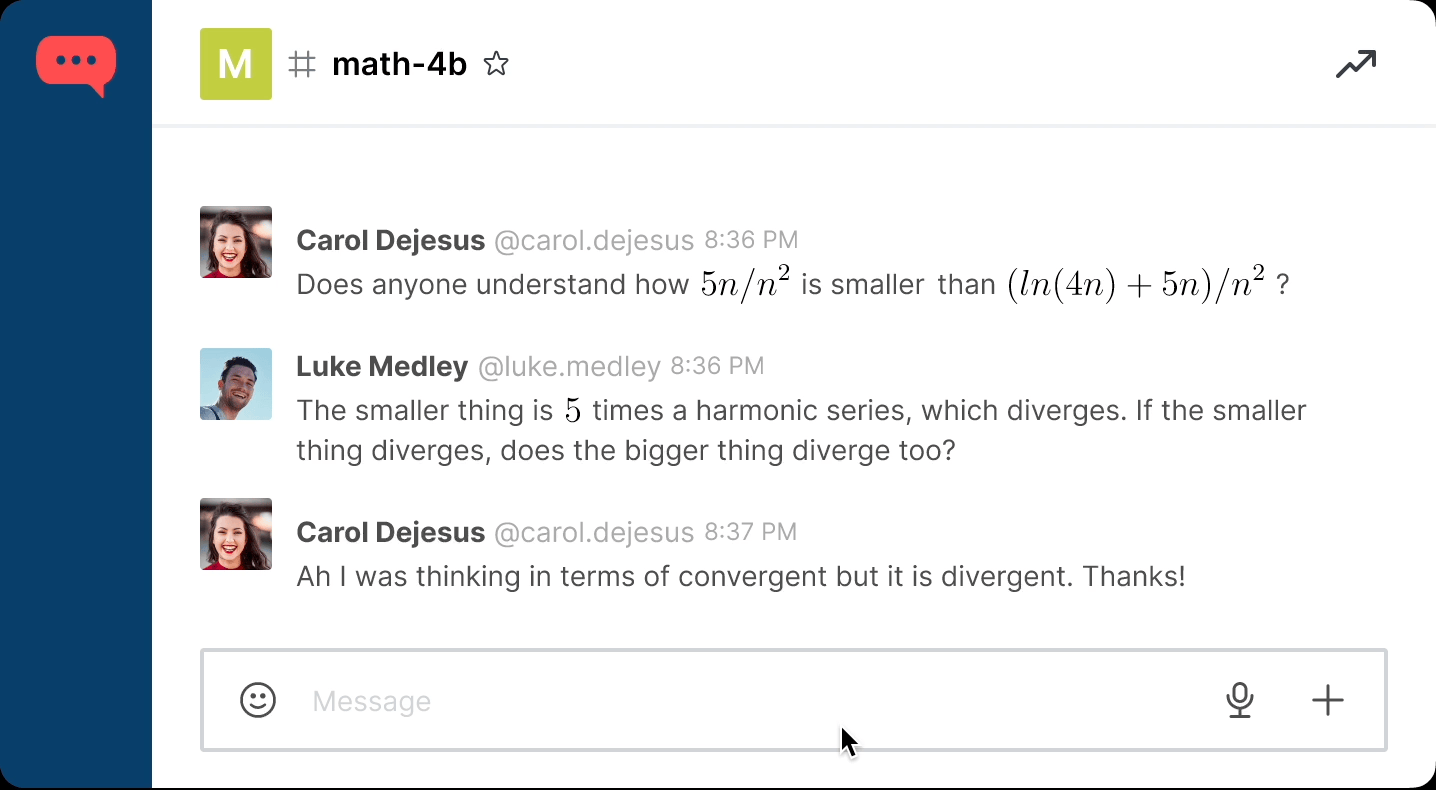Image resolution: width=1436 pixels, height=790 pixels.
Task: Click the @luke.medley handle
Action: [569, 368]
